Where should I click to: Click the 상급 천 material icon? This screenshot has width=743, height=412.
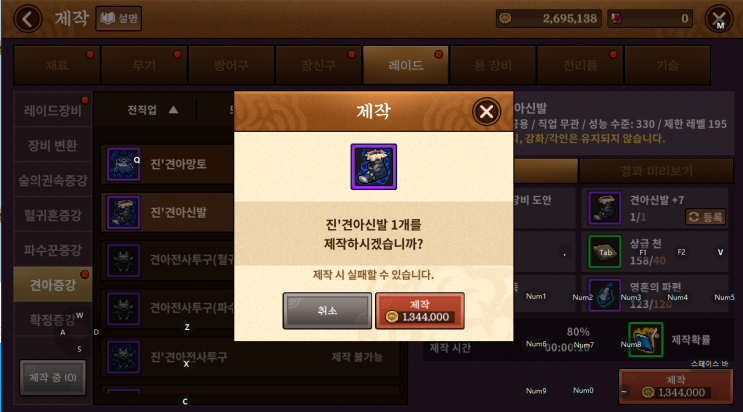604,251
